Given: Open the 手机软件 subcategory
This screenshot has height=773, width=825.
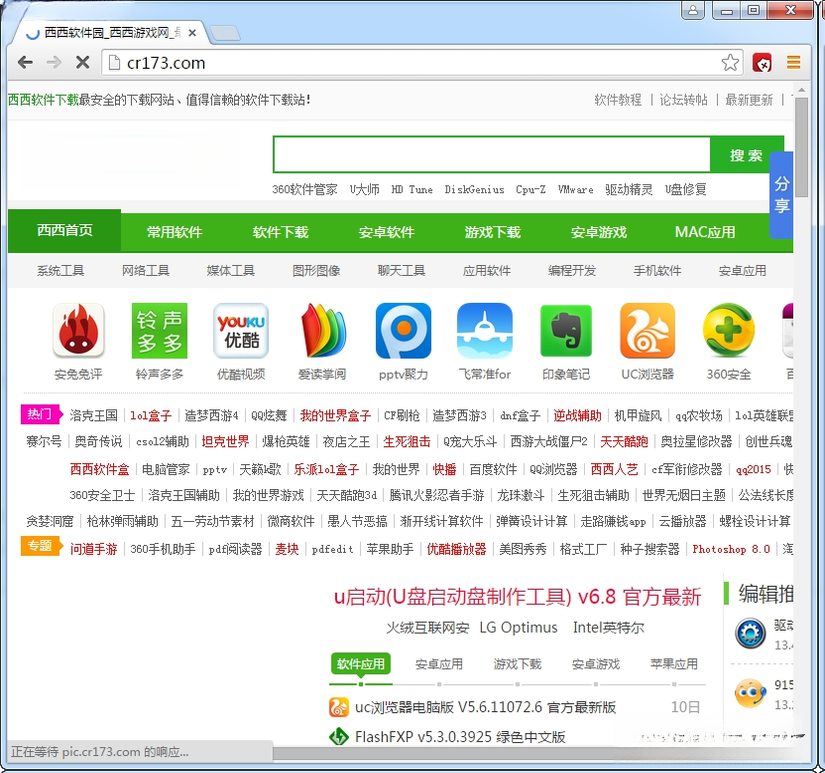Looking at the screenshot, I should (657, 270).
